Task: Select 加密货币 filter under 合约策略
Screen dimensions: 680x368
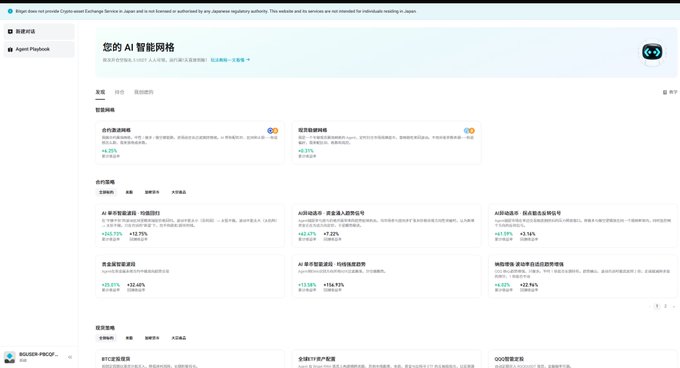Action: coord(152,192)
